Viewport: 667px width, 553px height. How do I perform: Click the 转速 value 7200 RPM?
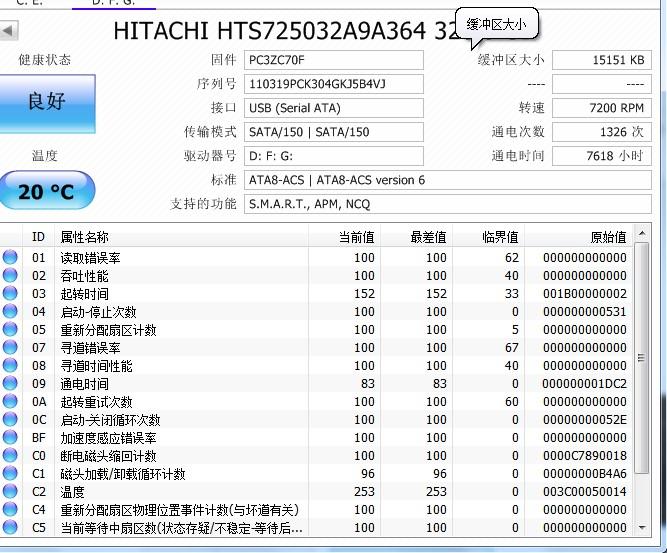click(601, 108)
